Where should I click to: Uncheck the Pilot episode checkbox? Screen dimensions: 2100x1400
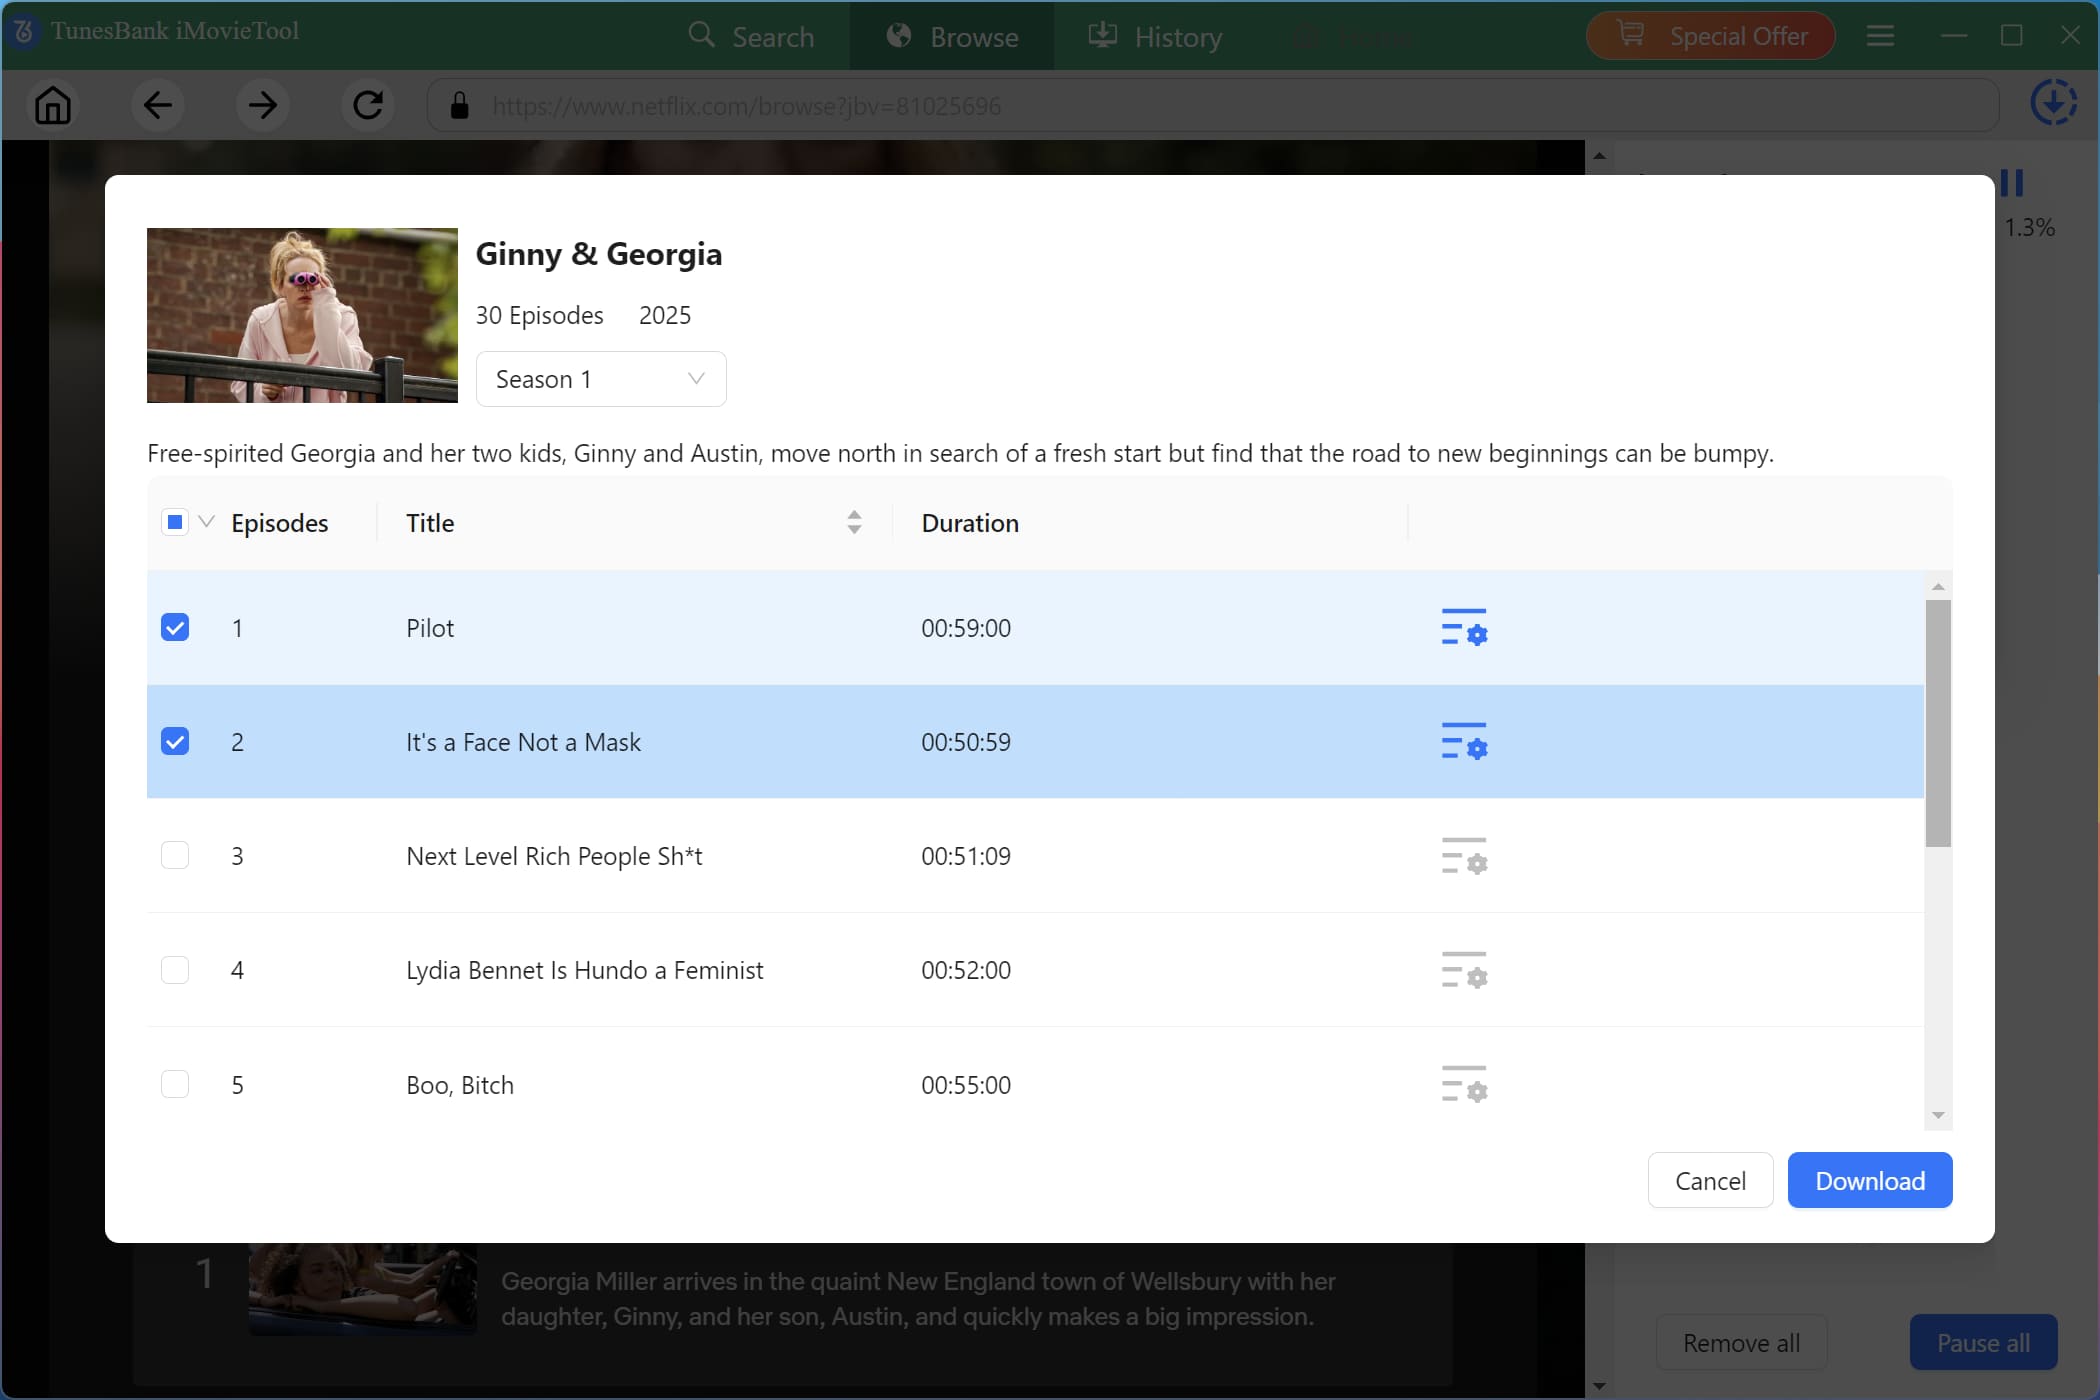click(x=175, y=628)
